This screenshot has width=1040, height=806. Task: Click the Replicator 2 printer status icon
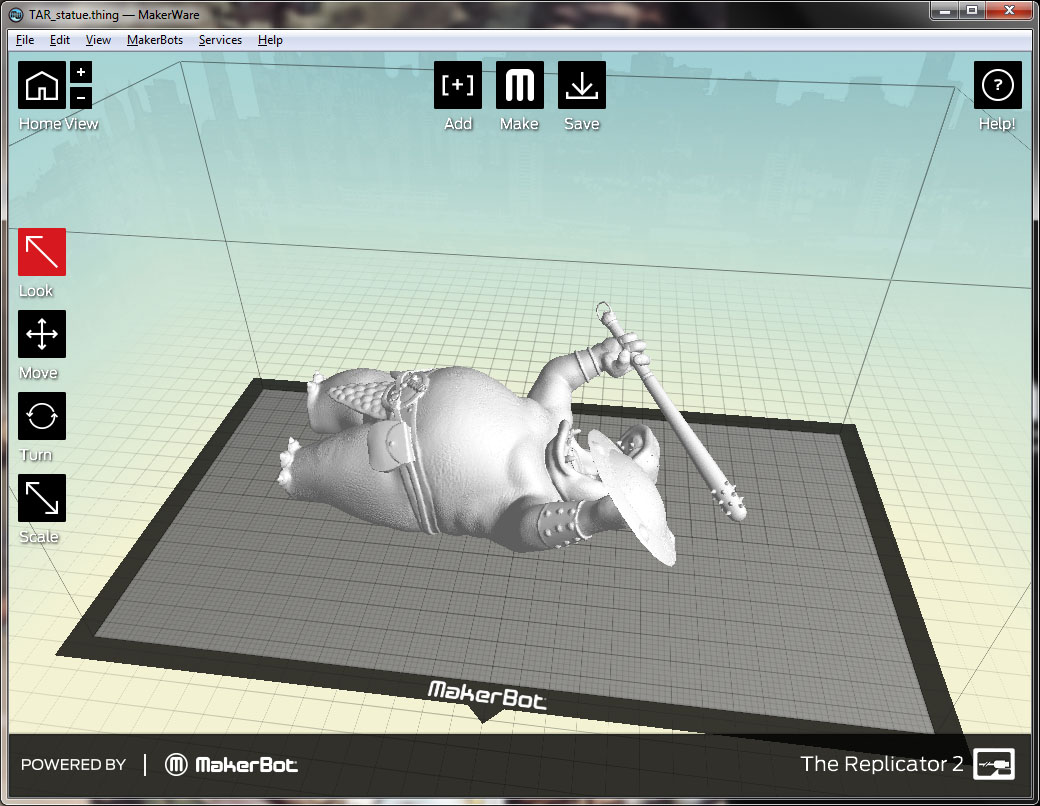[994, 764]
